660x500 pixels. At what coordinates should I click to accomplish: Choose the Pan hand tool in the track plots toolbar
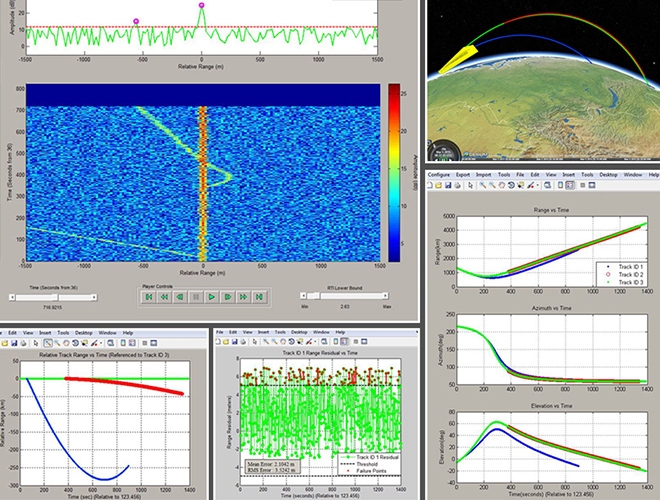502,185
